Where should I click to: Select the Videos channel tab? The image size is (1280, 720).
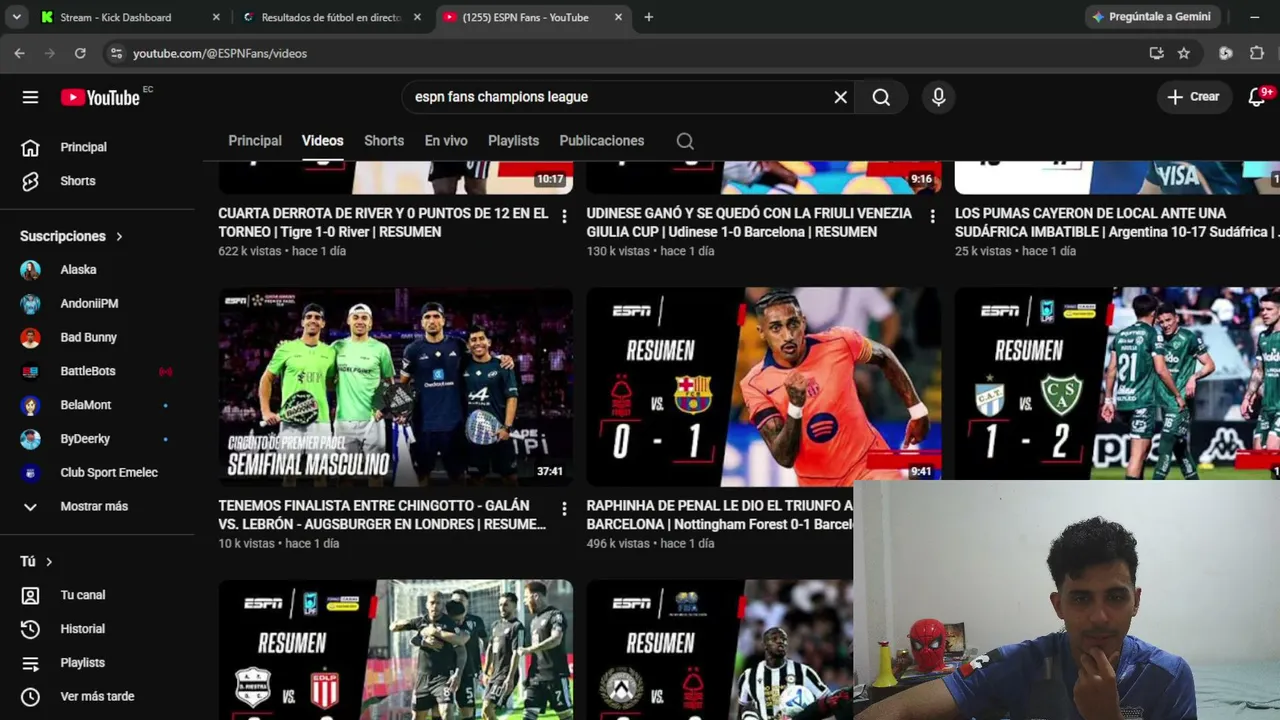click(323, 141)
